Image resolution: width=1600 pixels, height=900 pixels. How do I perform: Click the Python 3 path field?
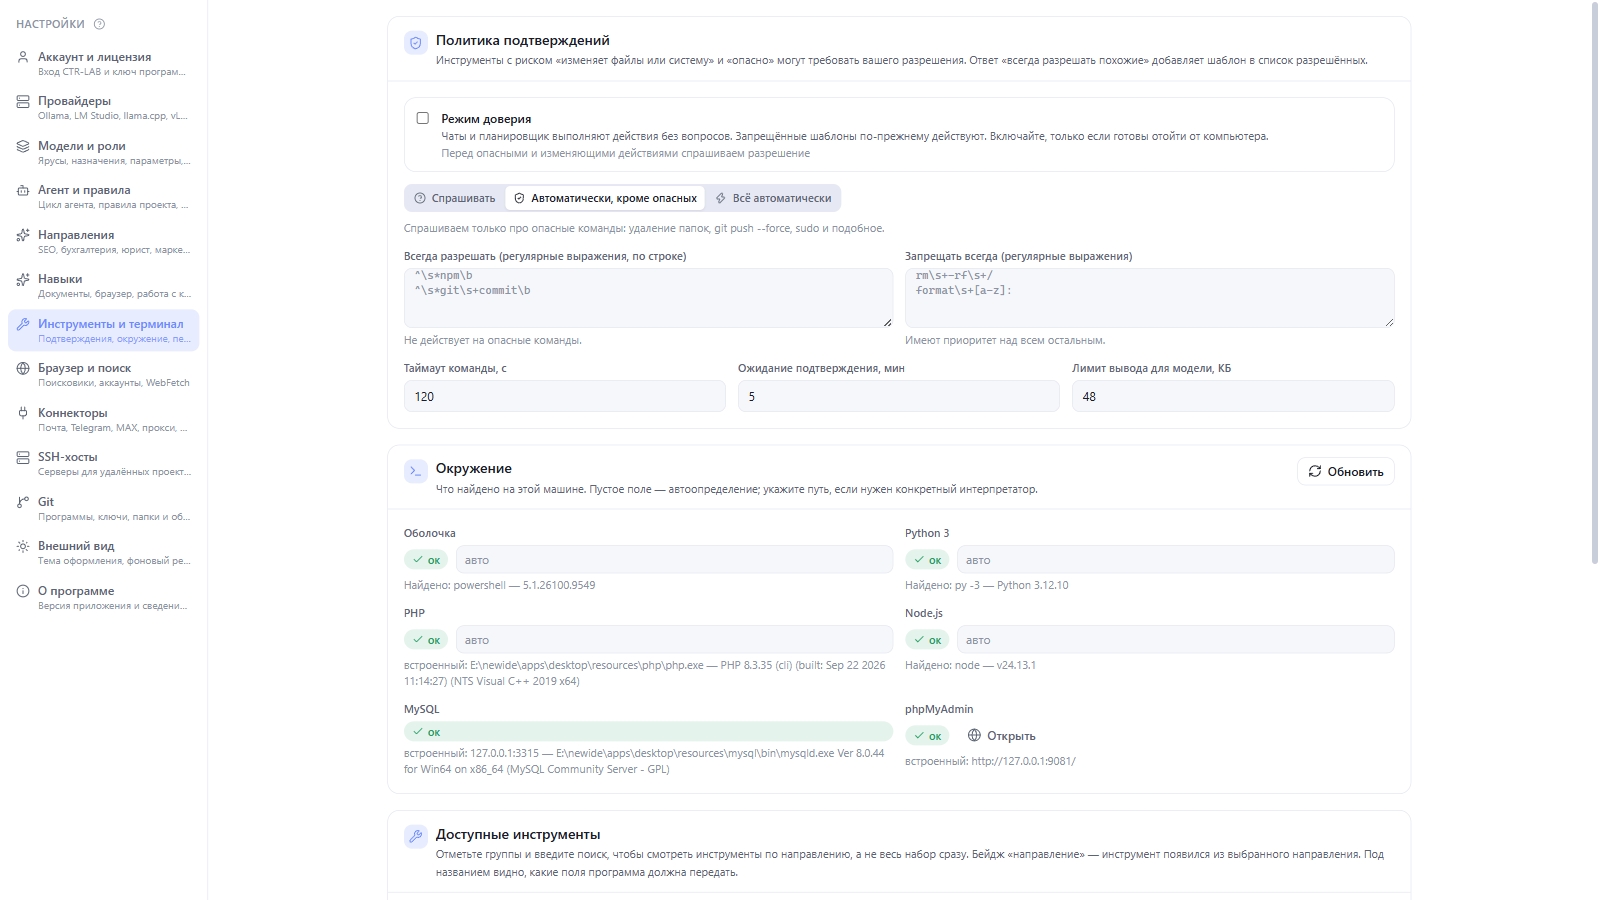pyautogui.click(x=1176, y=560)
